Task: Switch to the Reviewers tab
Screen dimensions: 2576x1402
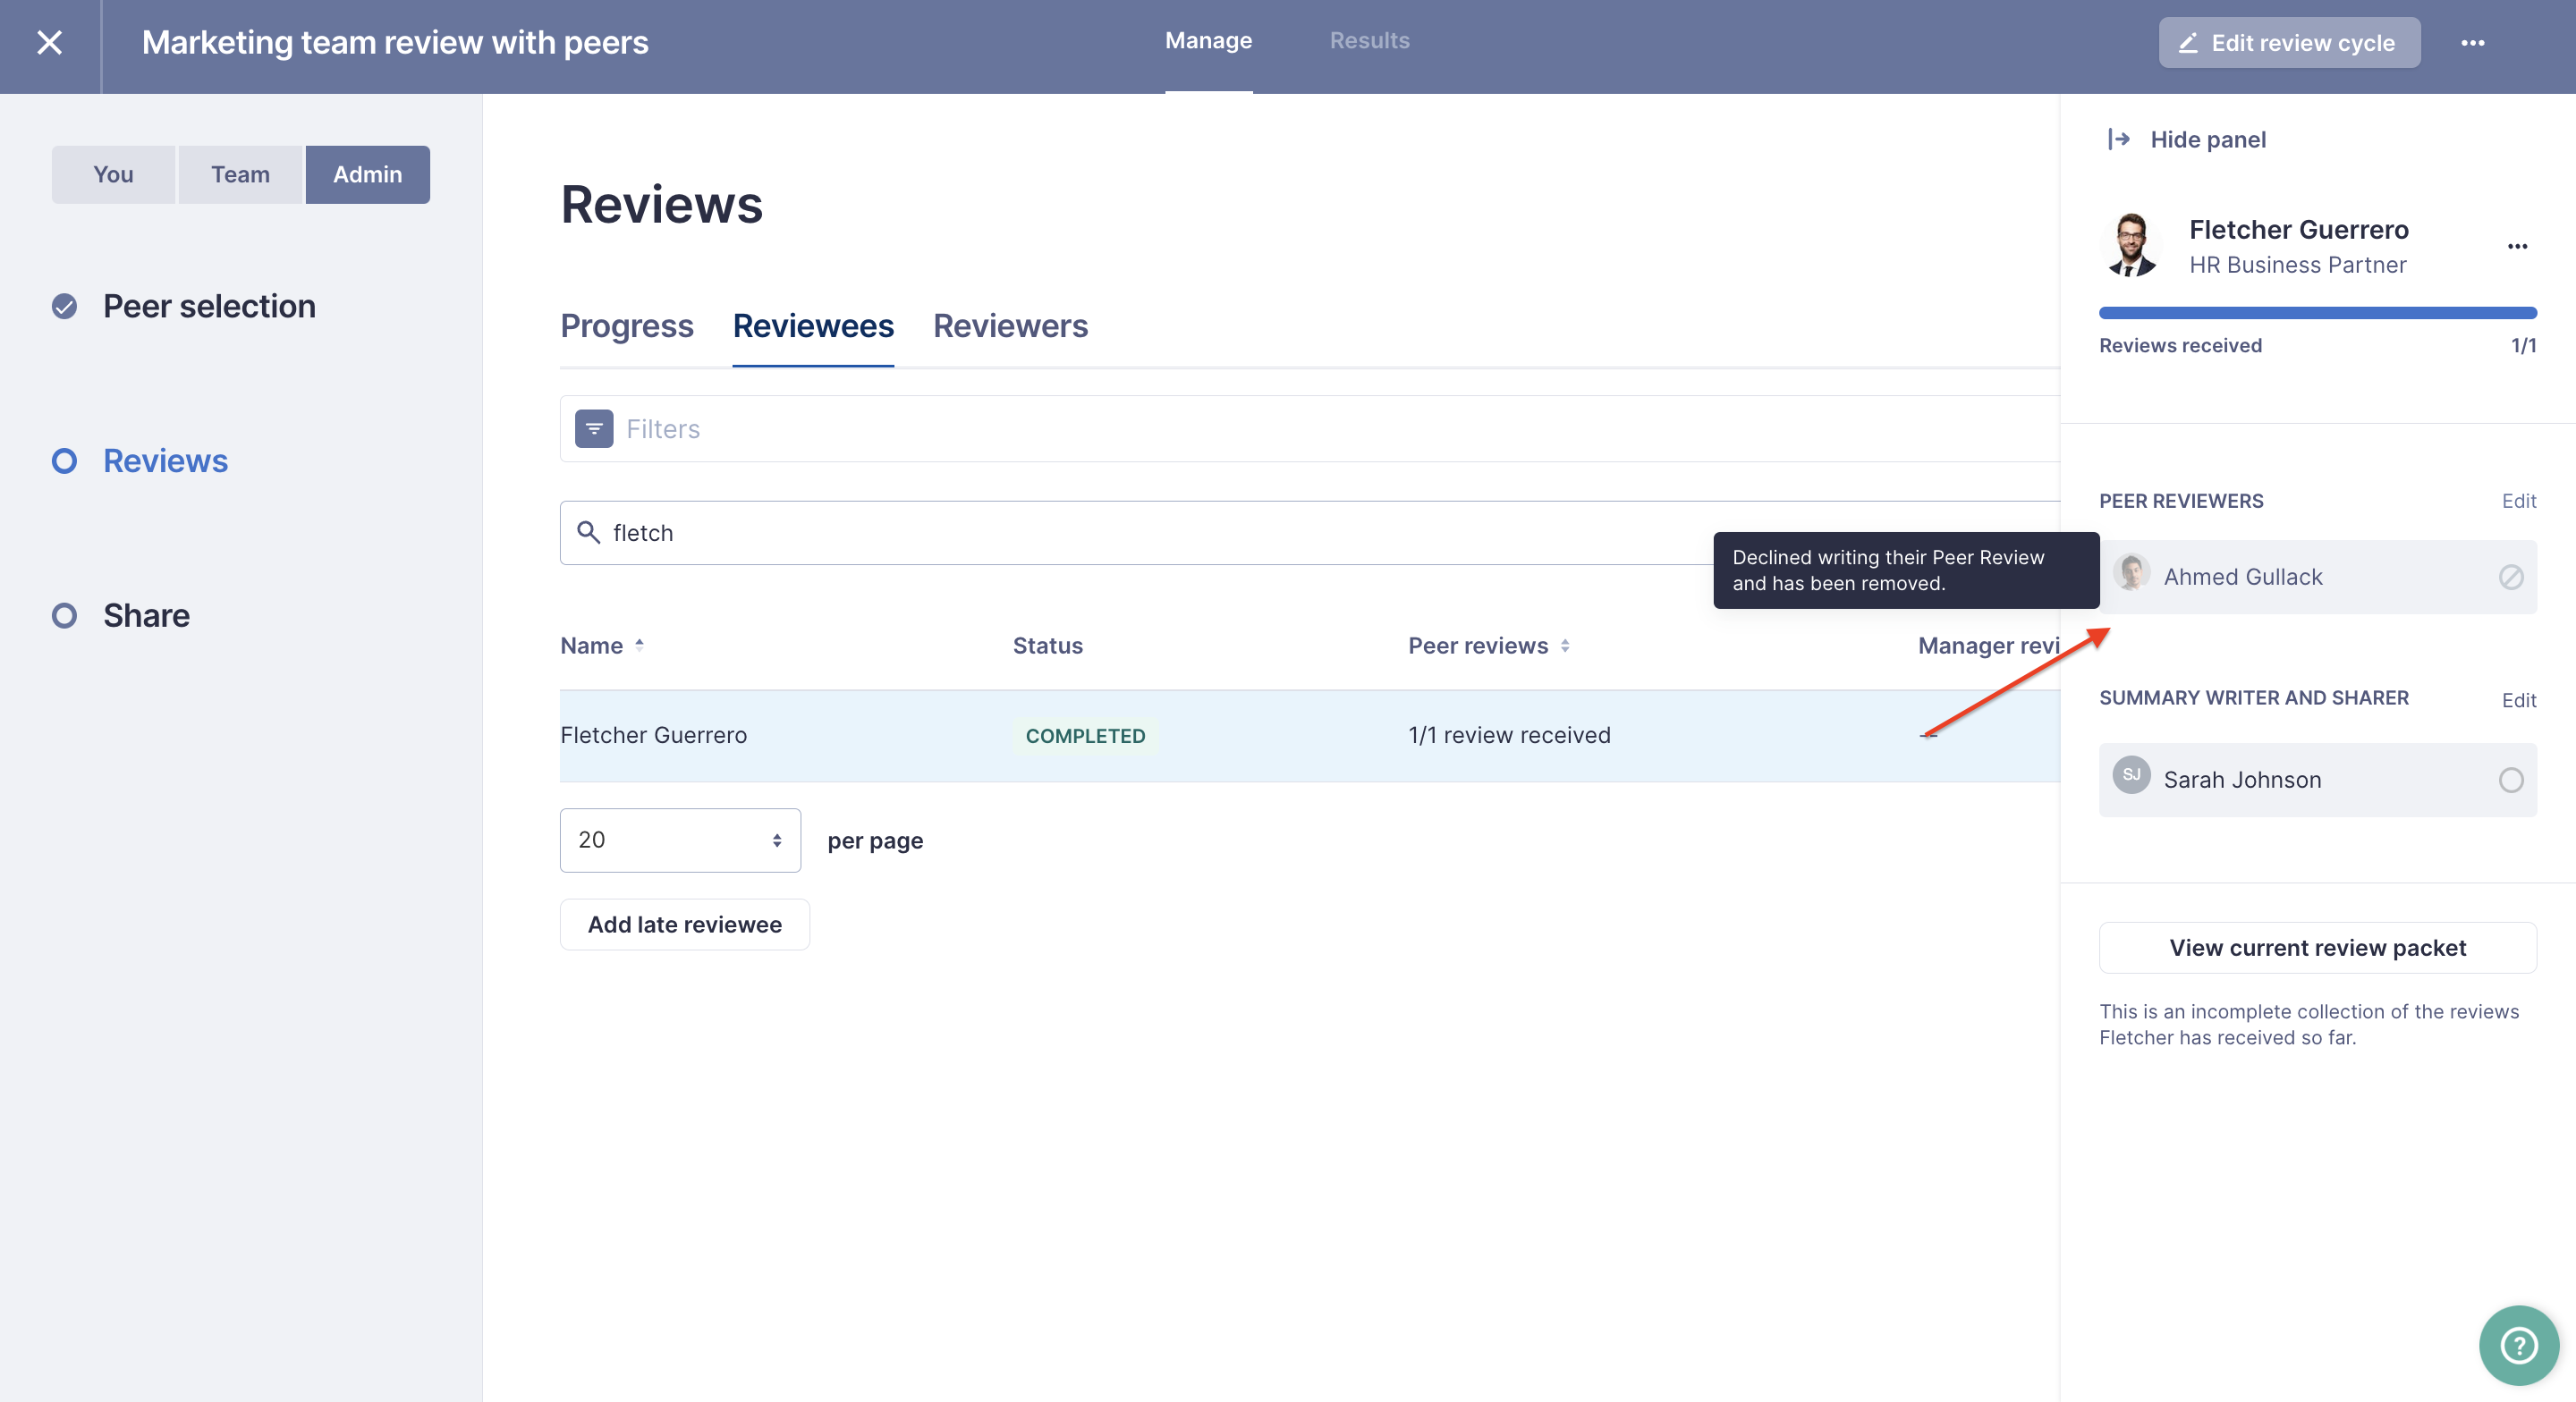Action: pyautogui.click(x=1010, y=326)
